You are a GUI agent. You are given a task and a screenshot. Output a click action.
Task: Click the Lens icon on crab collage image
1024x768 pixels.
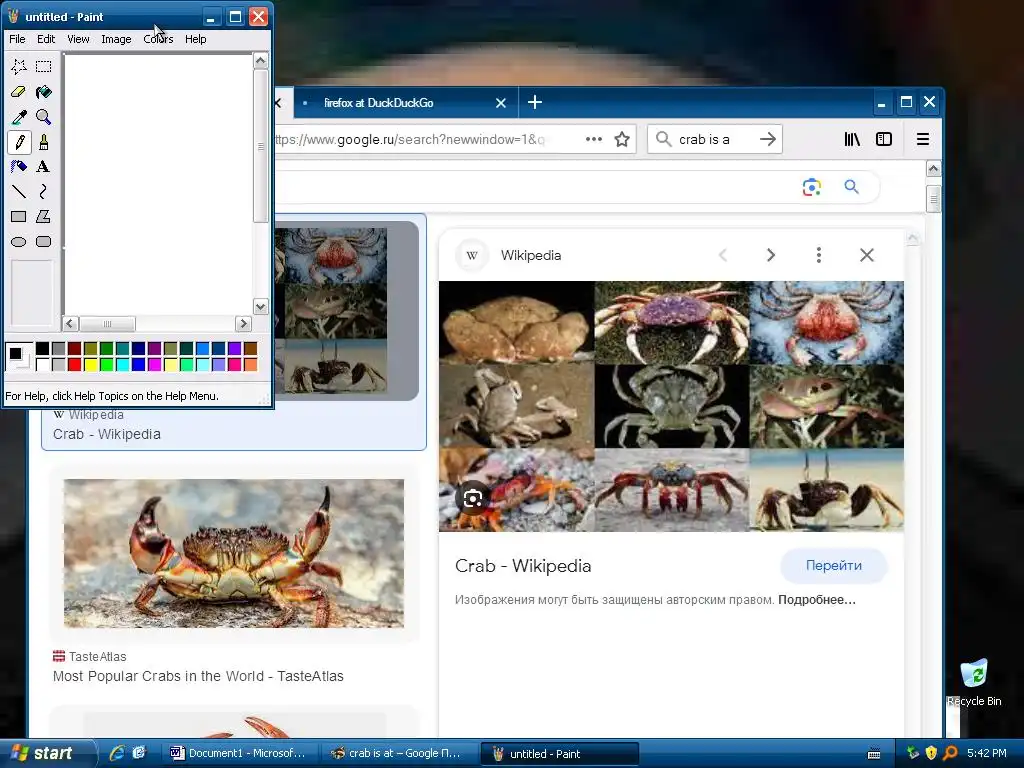pos(473,499)
